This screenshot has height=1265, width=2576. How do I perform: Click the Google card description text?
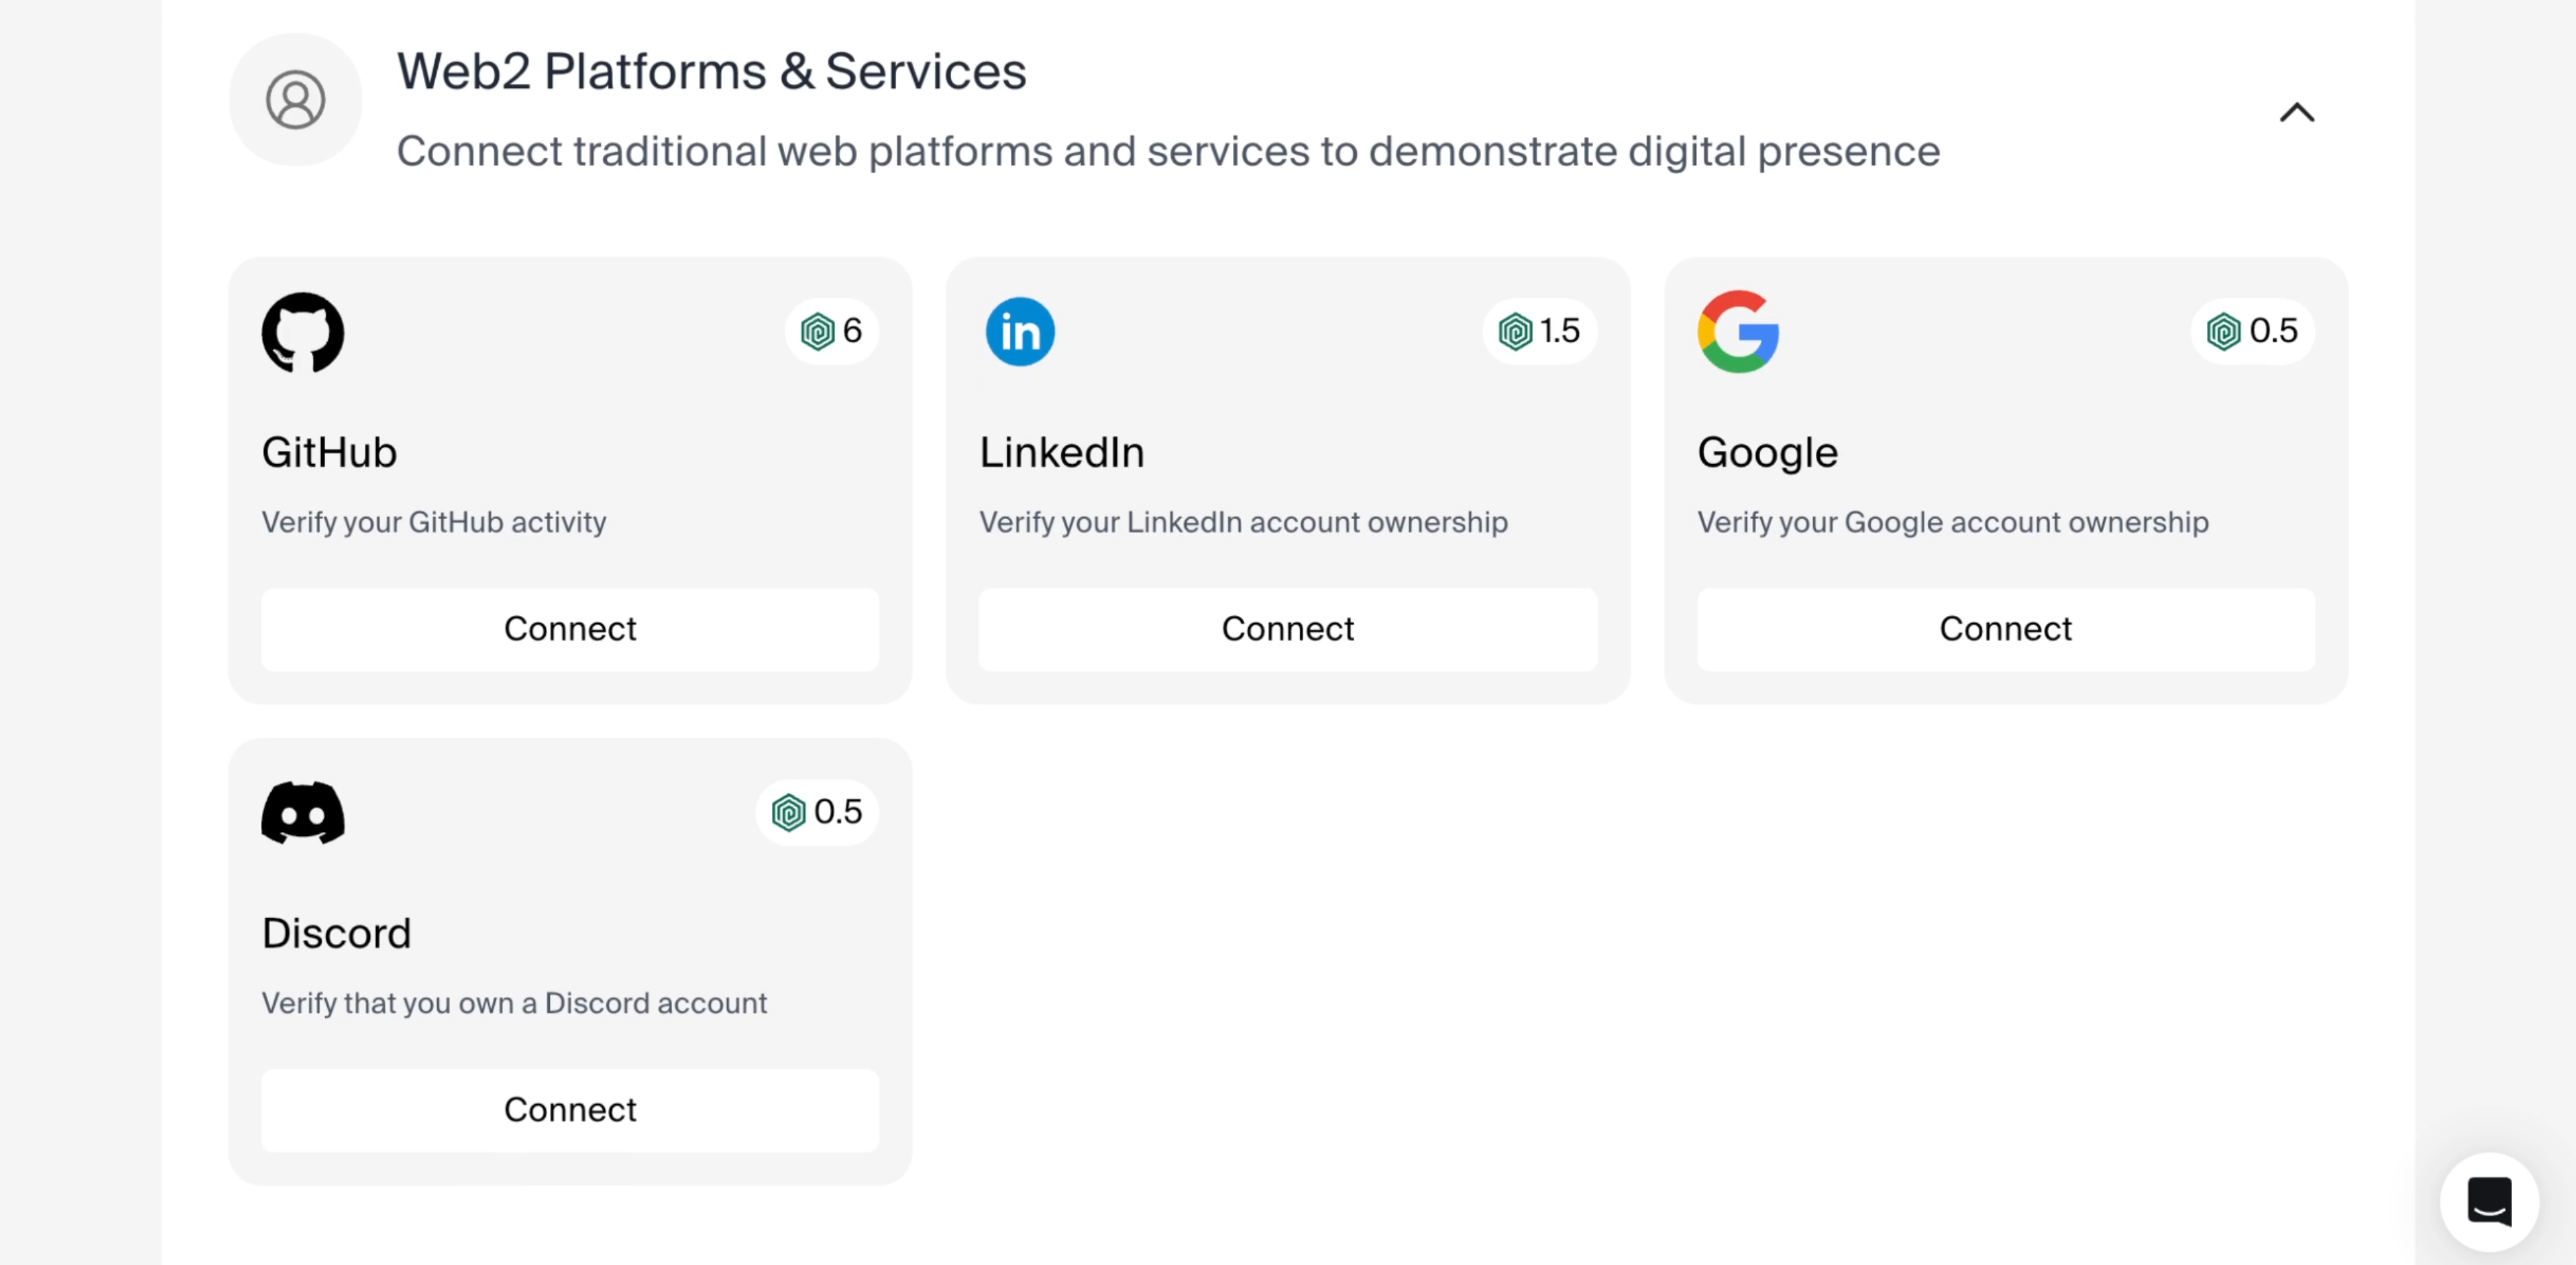[x=1952, y=522]
